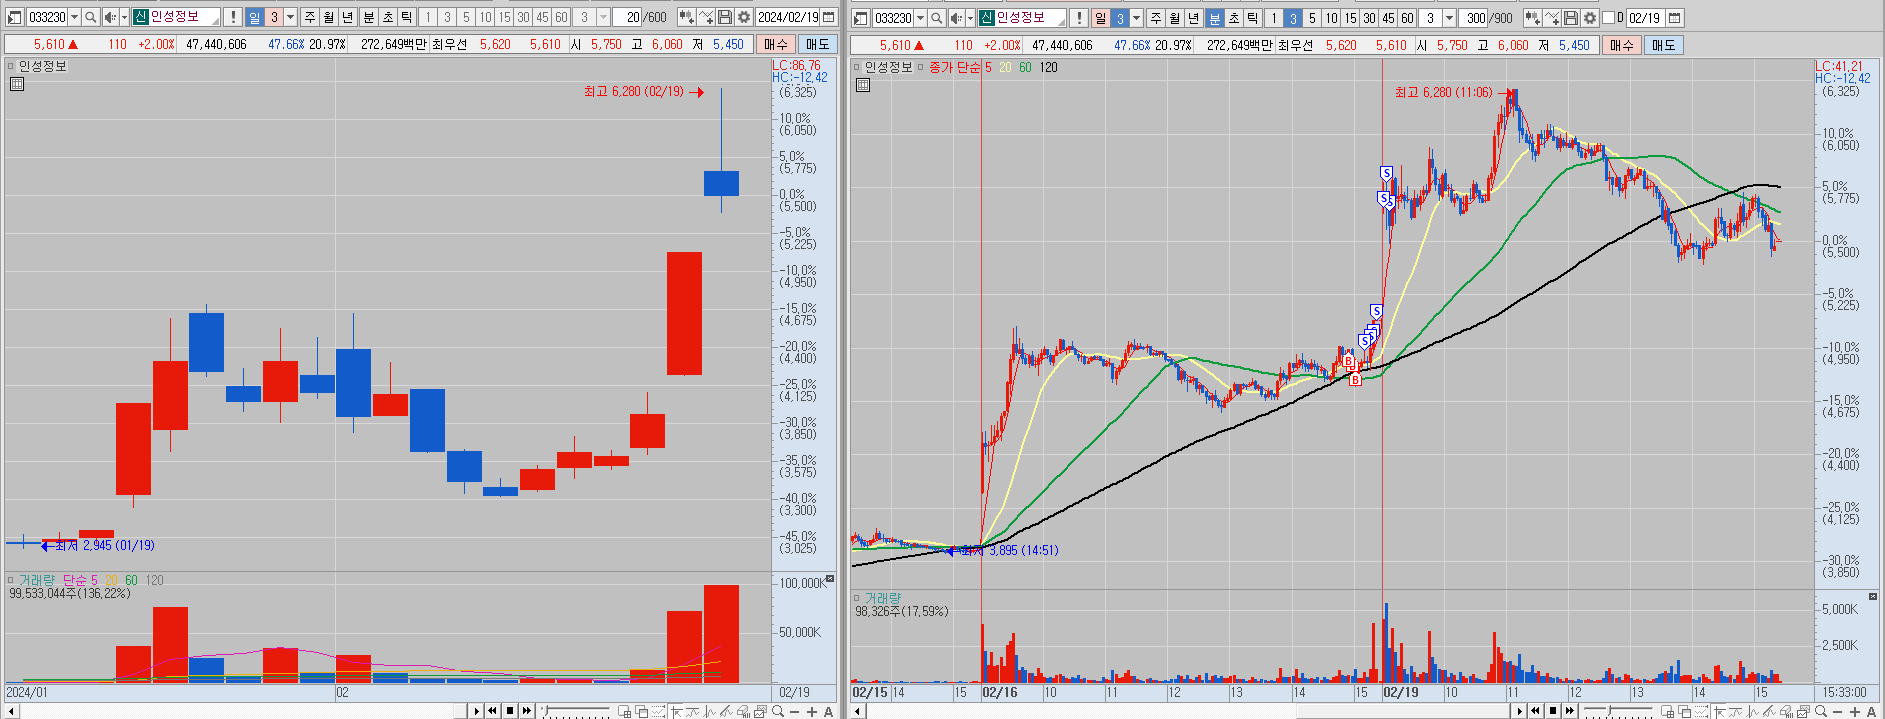Select the 1-minute interval in right chart
1885x719 pixels.
point(1274,18)
